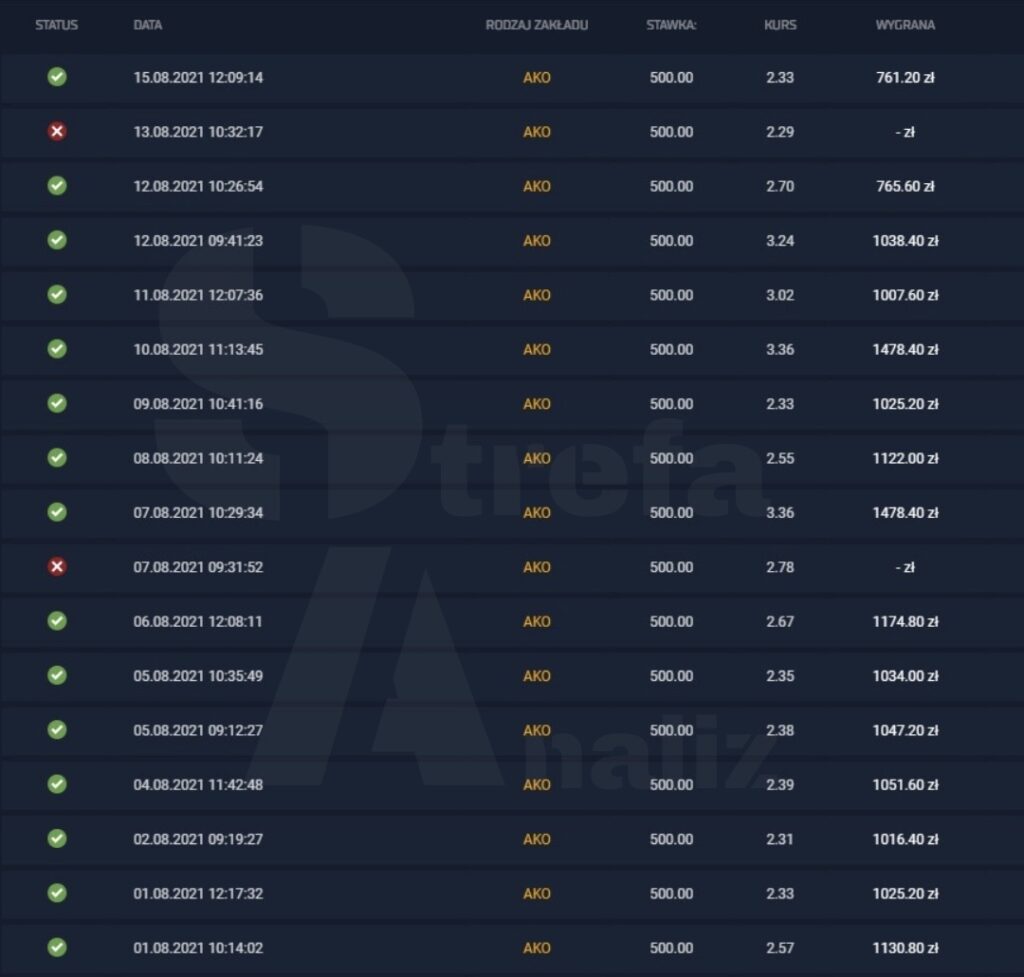1024x977 pixels.
Task: Click the status icon for 02.08.2021 09:19:27
Action: coord(57,839)
